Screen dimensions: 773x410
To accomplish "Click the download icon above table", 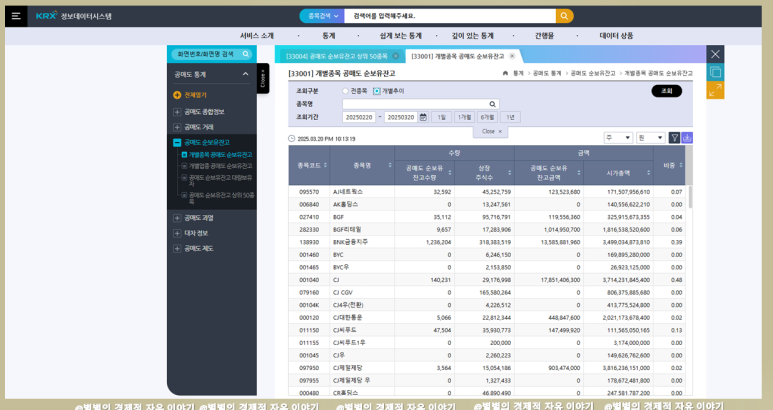I will click(x=687, y=138).
